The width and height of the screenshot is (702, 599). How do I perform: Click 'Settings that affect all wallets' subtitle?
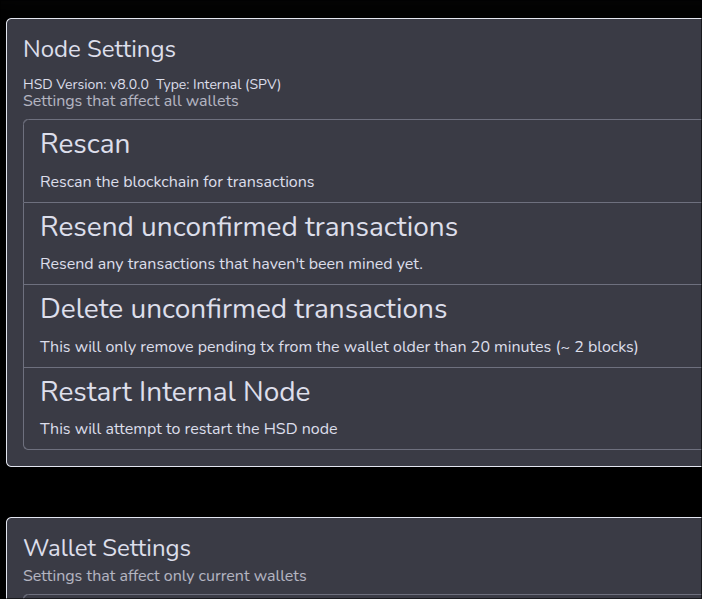tap(130, 101)
